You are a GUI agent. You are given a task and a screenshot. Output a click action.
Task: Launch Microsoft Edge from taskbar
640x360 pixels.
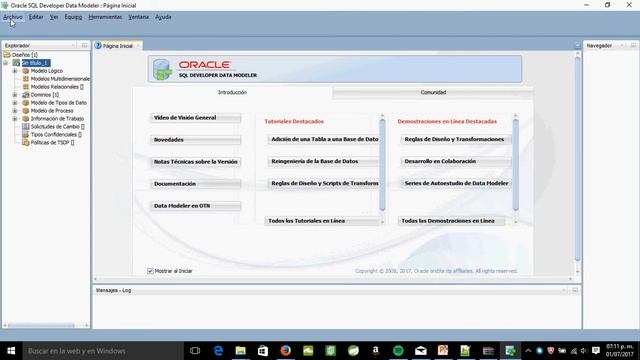pyautogui.click(x=218, y=351)
